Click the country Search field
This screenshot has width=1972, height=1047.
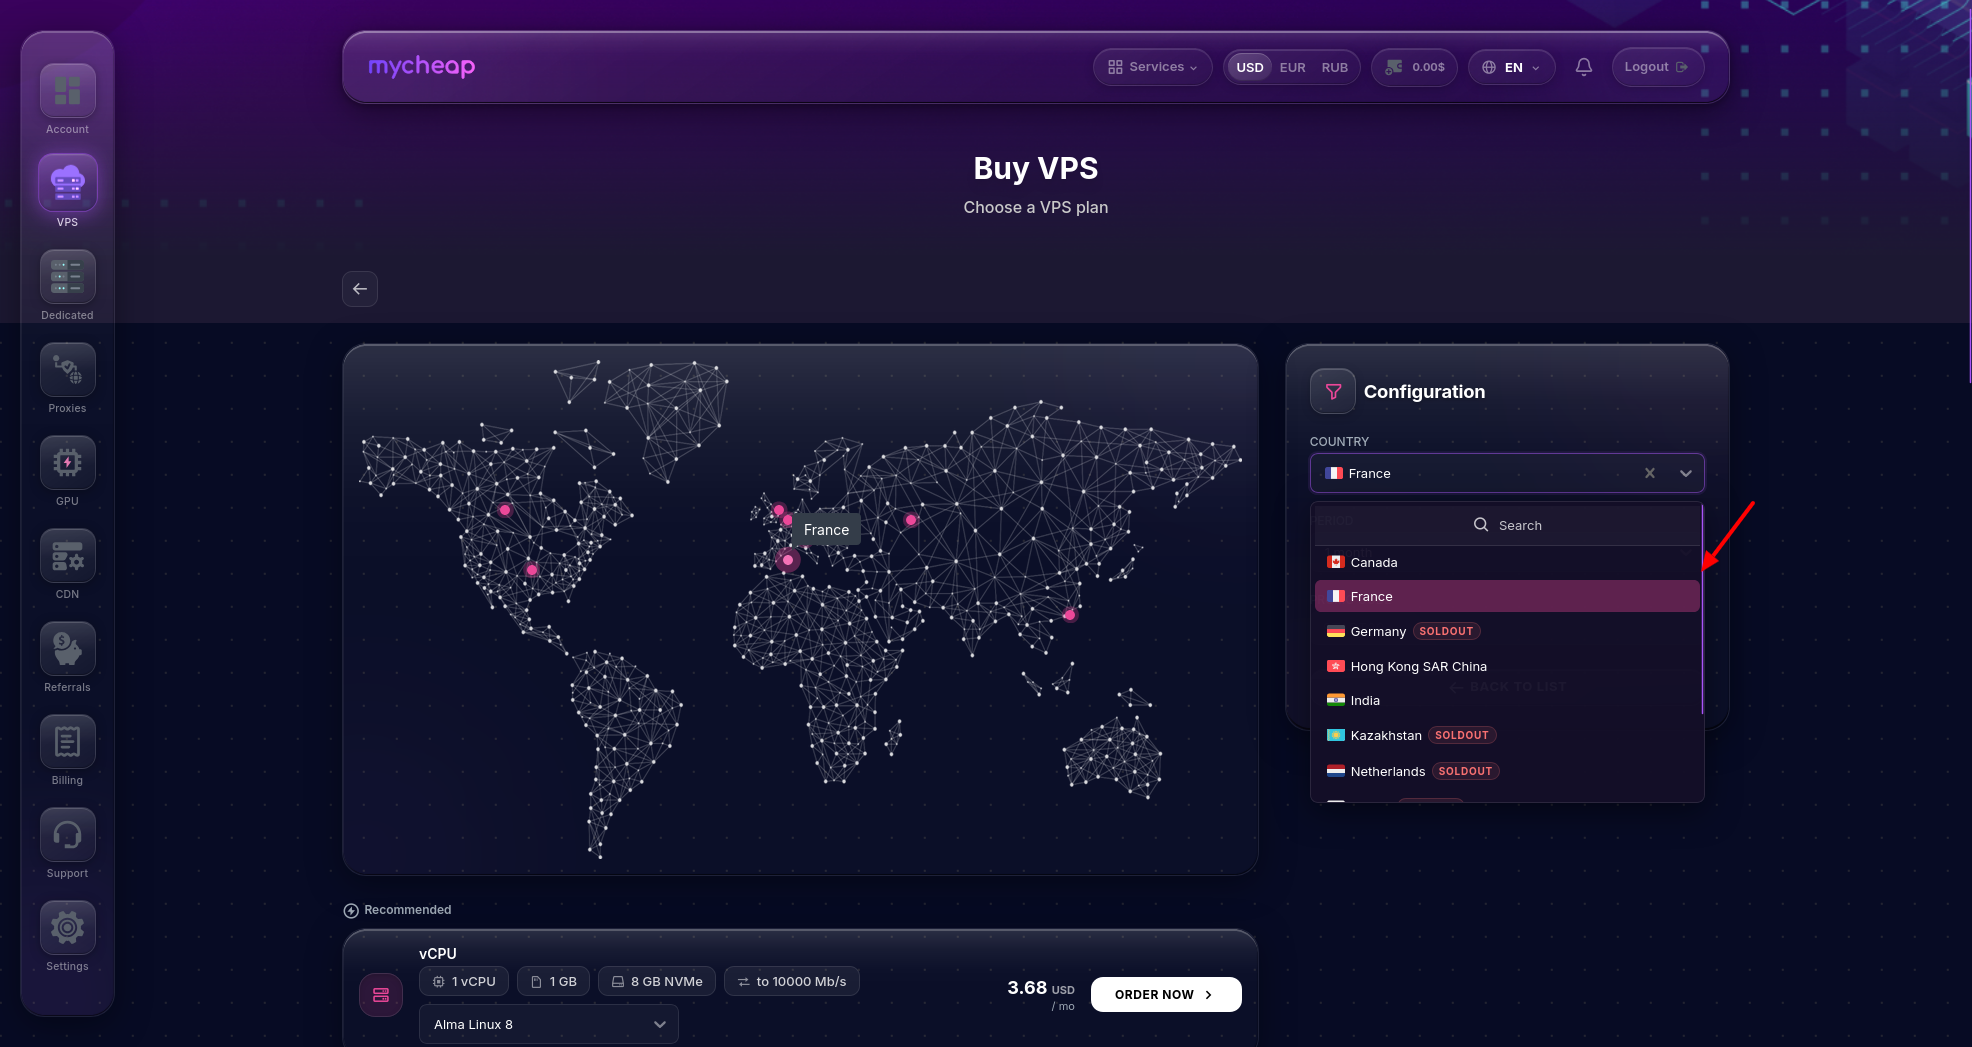click(1507, 525)
